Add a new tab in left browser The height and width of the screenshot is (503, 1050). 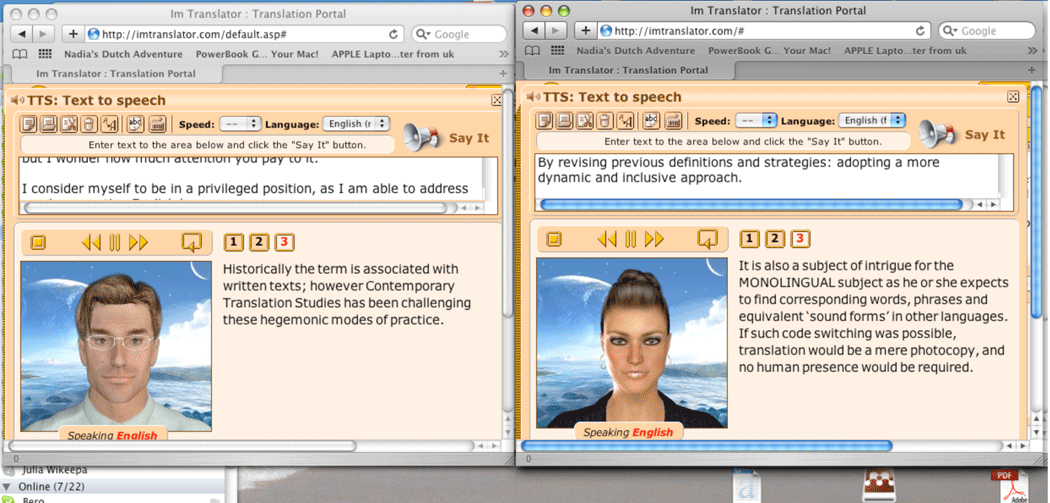pyautogui.click(x=503, y=74)
